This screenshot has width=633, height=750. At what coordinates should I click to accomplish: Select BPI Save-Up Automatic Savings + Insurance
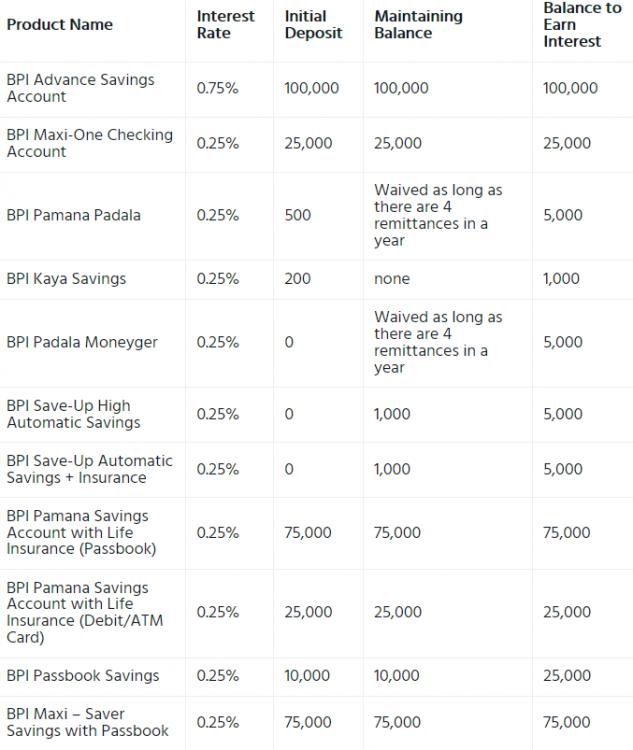[89, 469]
